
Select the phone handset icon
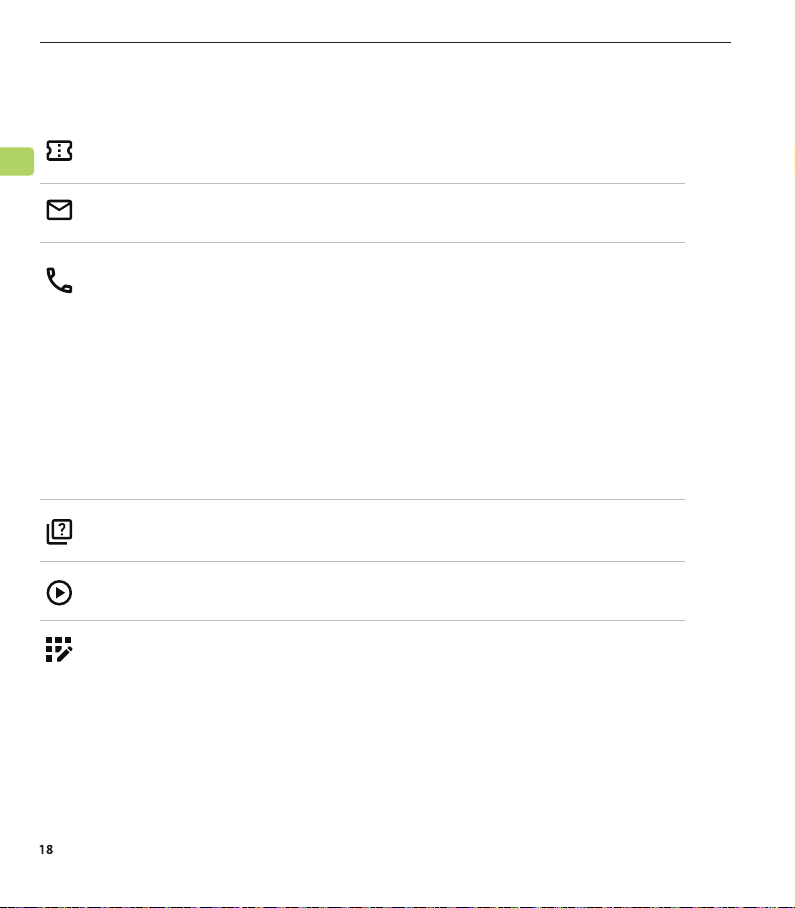[59, 280]
